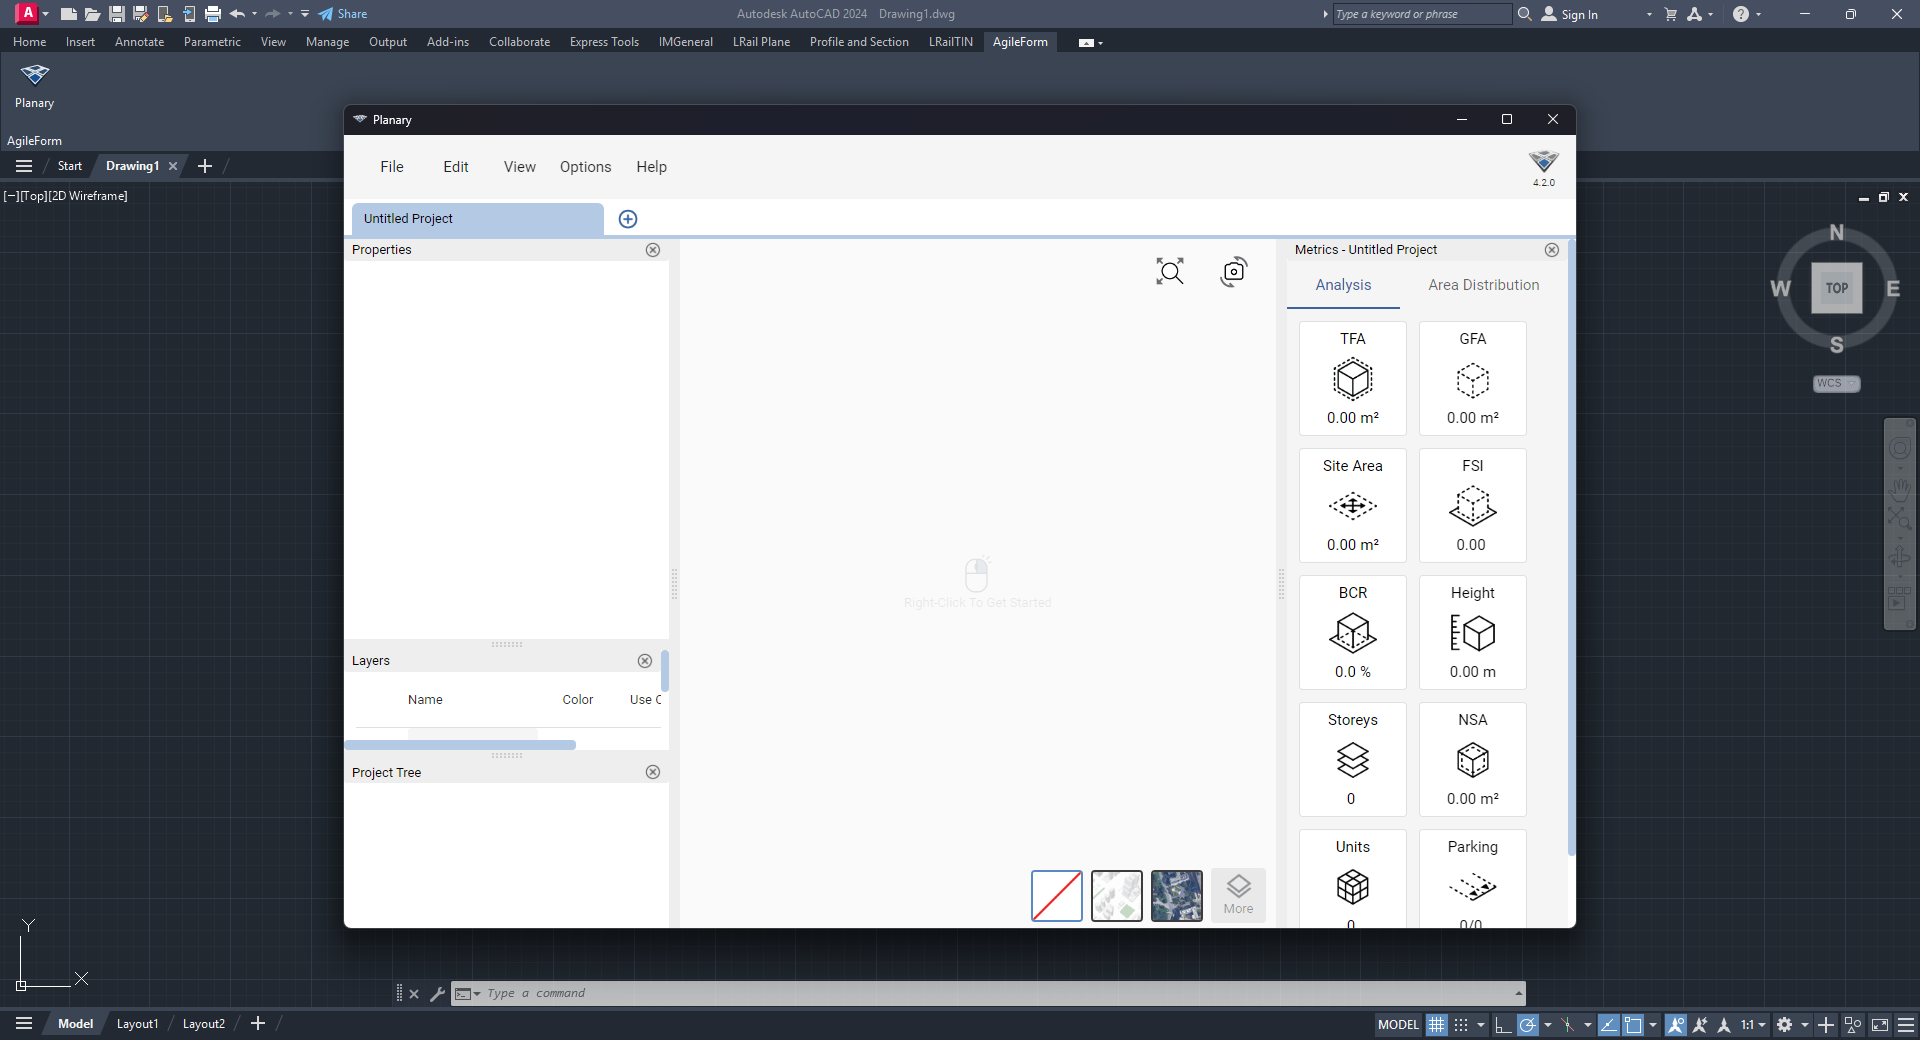Click the camera view reset icon in Planary
This screenshot has height=1040, width=1920.
(x=1234, y=271)
